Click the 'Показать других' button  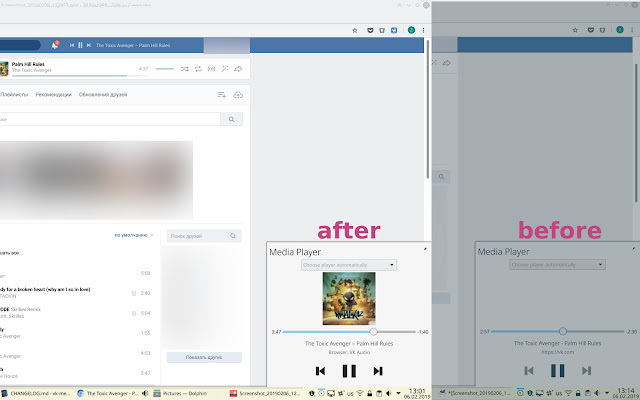(x=204, y=357)
